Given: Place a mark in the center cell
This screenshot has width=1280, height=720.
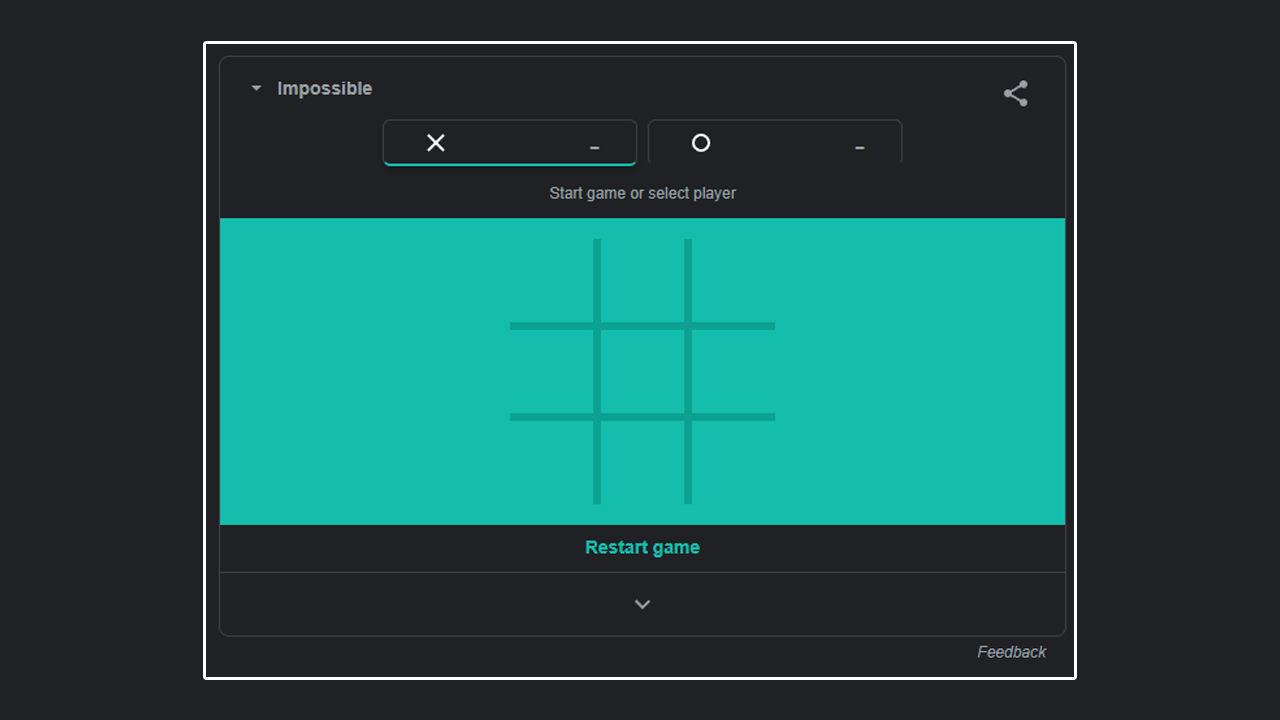Looking at the screenshot, I should (642, 370).
